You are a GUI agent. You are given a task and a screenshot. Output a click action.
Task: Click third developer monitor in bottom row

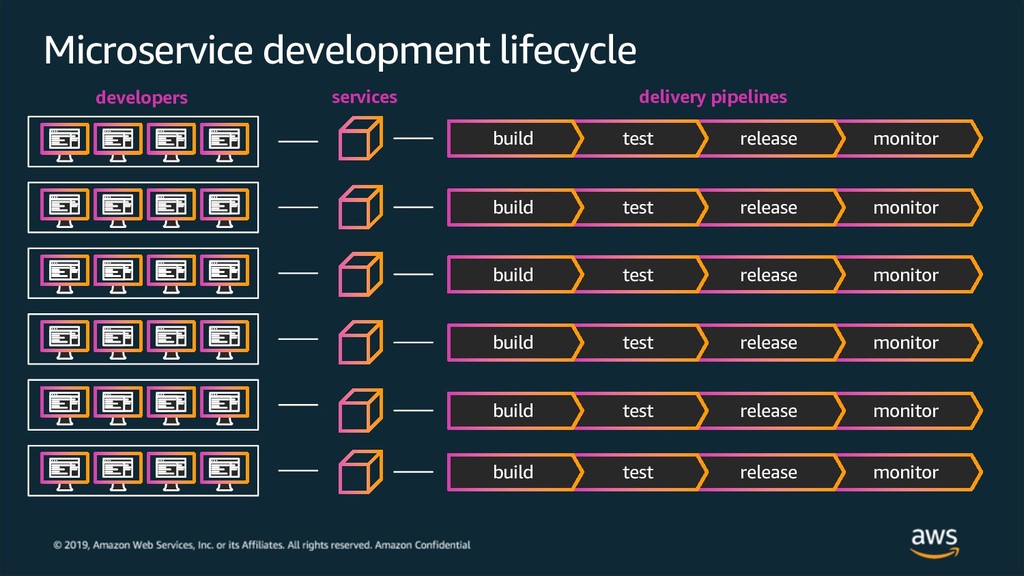click(171, 471)
